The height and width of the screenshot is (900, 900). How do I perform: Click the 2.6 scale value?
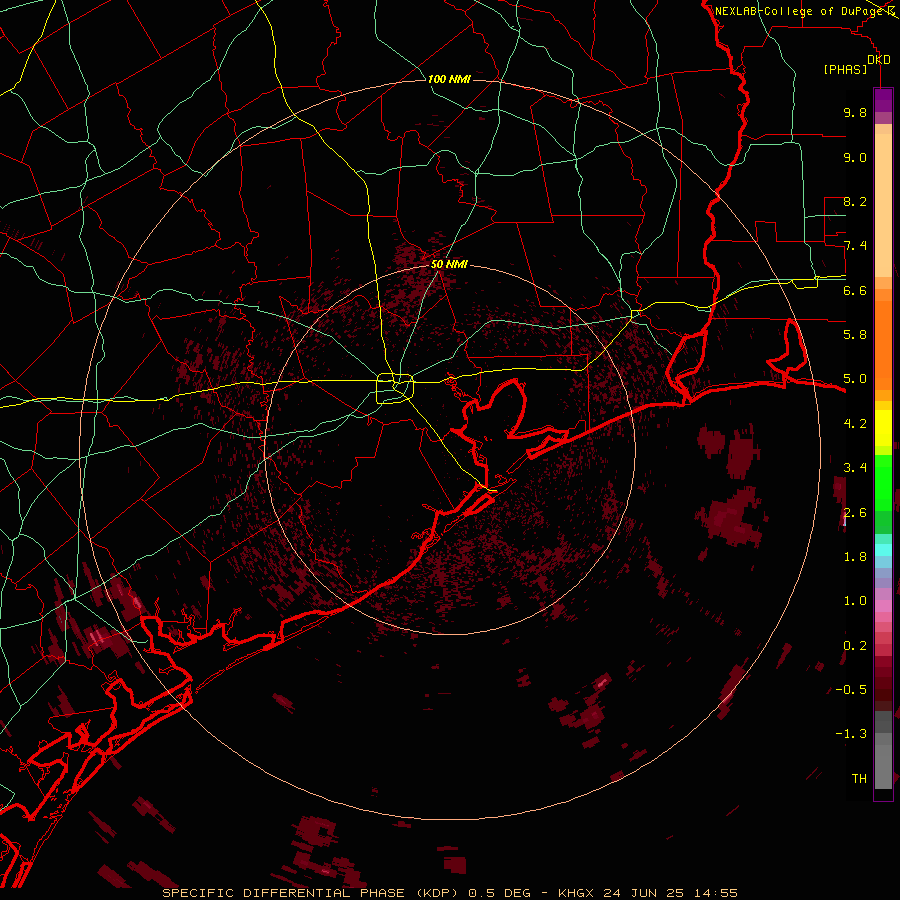(855, 513)
